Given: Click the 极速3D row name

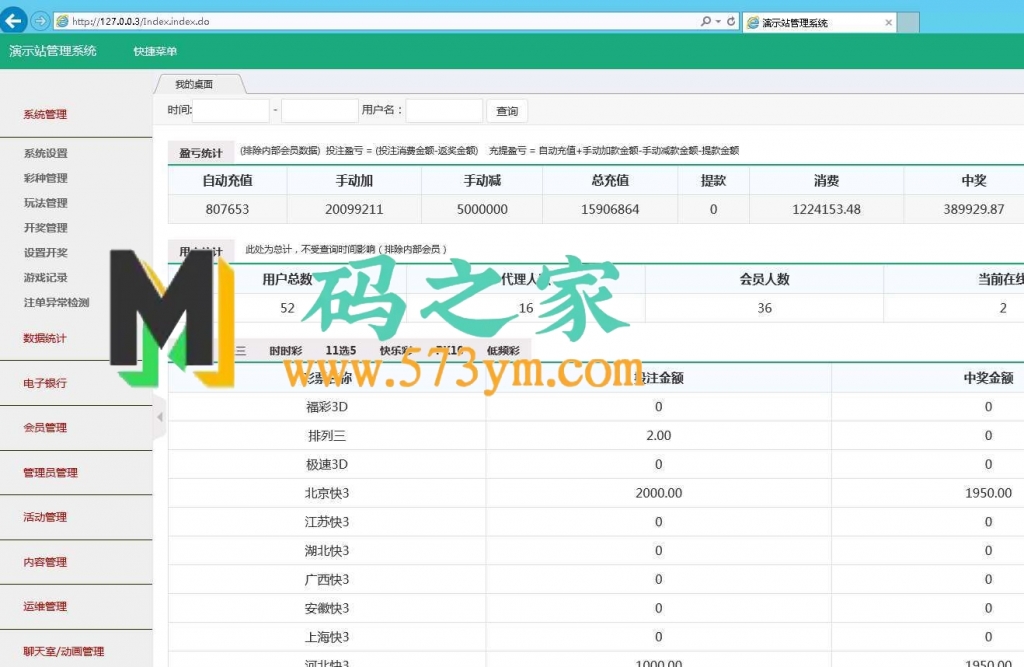Looking at the screenshot, I should pyautogui.click(x=327, y=464).
